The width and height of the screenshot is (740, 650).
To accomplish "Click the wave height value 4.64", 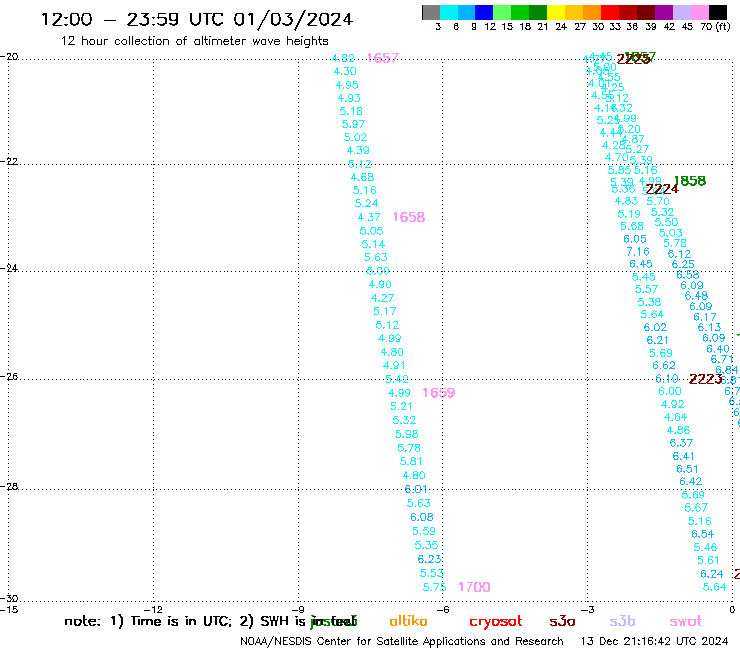I will click(x=675, y=417).
